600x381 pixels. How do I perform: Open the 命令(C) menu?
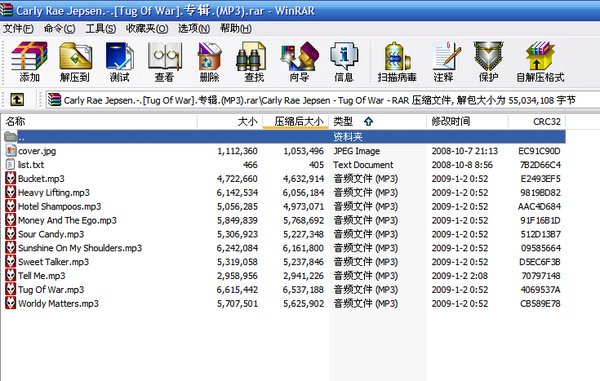[x=59, y=28]
